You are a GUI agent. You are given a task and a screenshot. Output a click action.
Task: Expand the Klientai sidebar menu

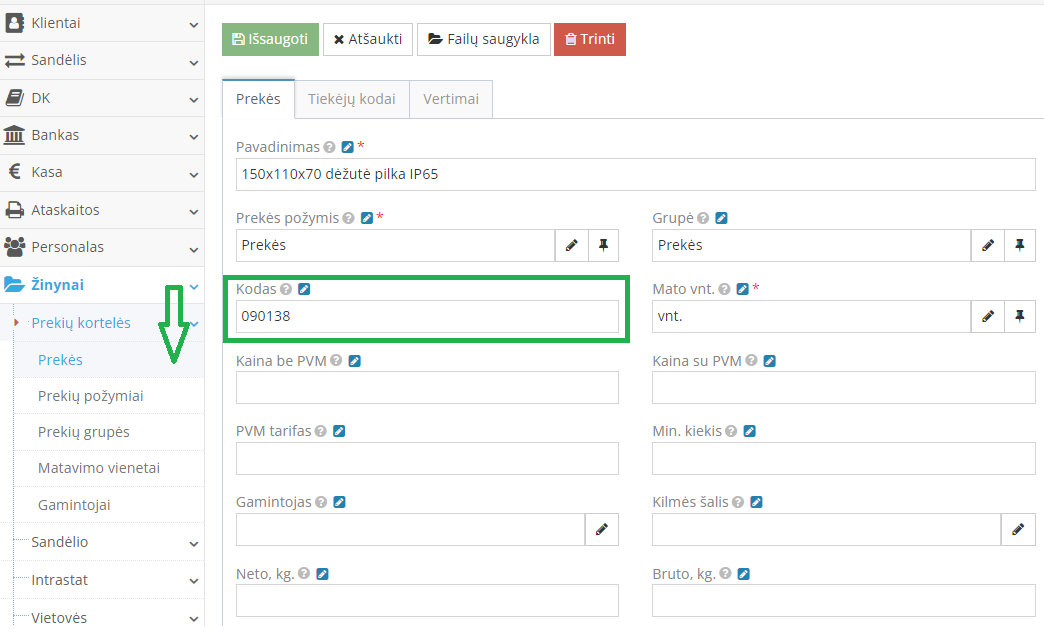tap(100, 22)
